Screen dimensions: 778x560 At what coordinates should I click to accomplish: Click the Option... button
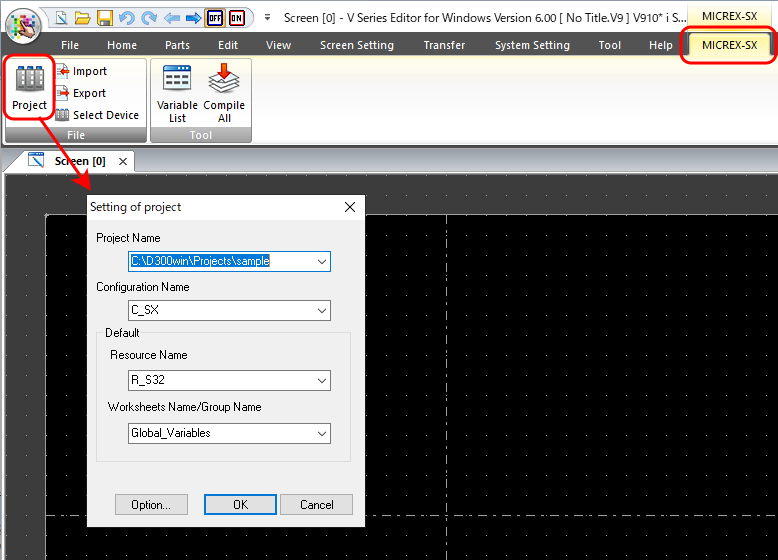point(151,505)
